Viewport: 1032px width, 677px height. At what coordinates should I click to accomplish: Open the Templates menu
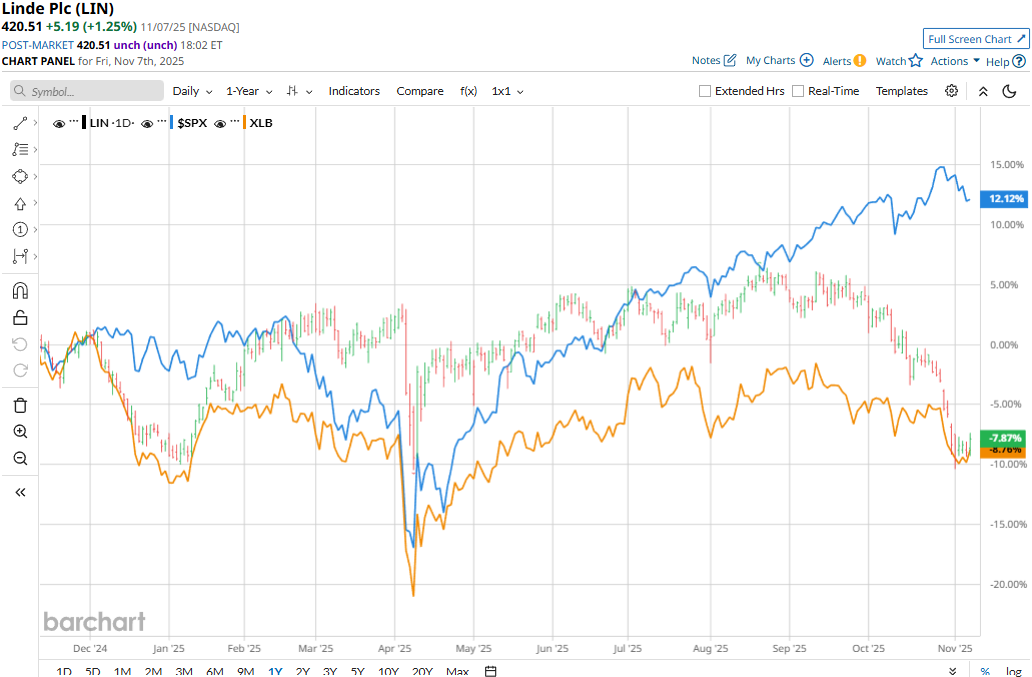[x=902, y=91]
